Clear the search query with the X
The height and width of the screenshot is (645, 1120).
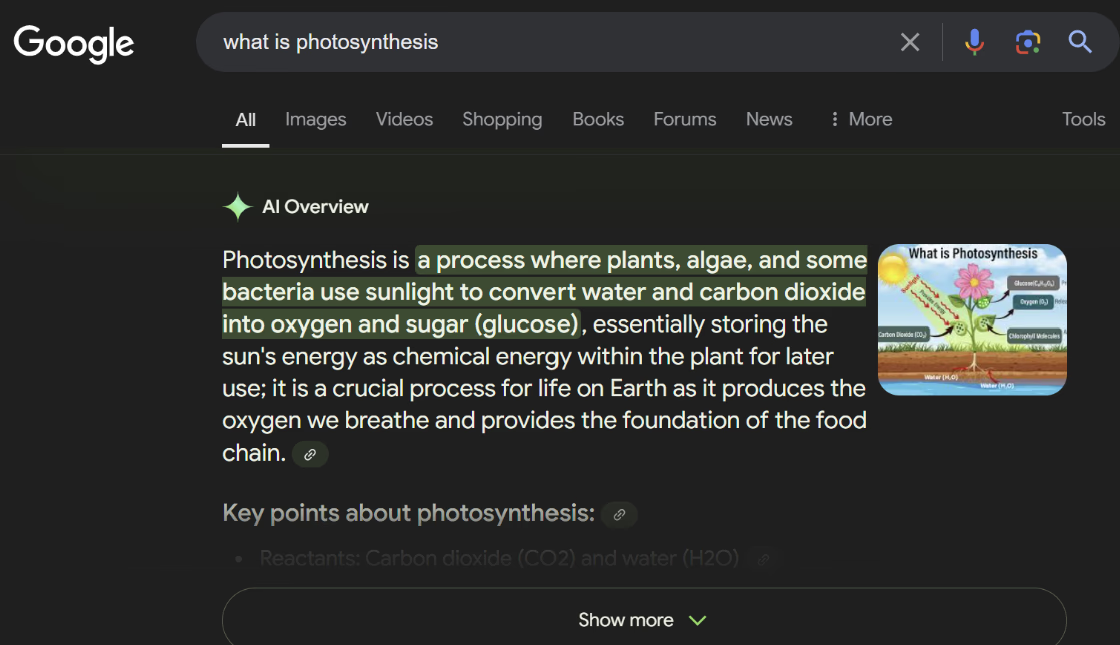pos(910,42)
